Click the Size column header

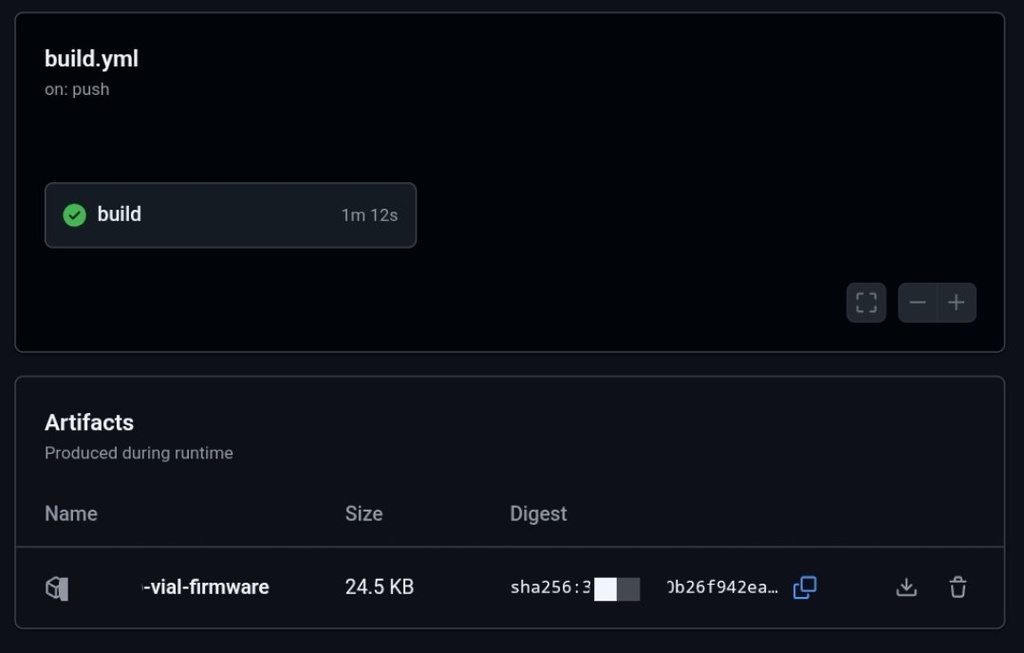(364, 514)
